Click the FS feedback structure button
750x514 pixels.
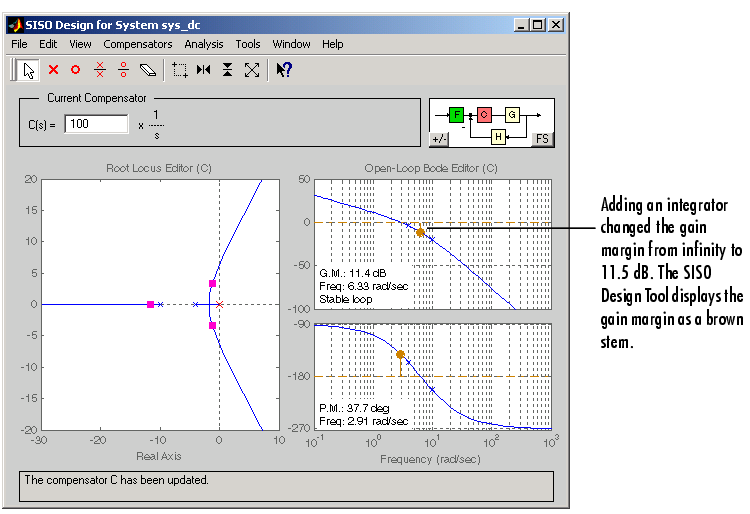[x=542, y=139]
